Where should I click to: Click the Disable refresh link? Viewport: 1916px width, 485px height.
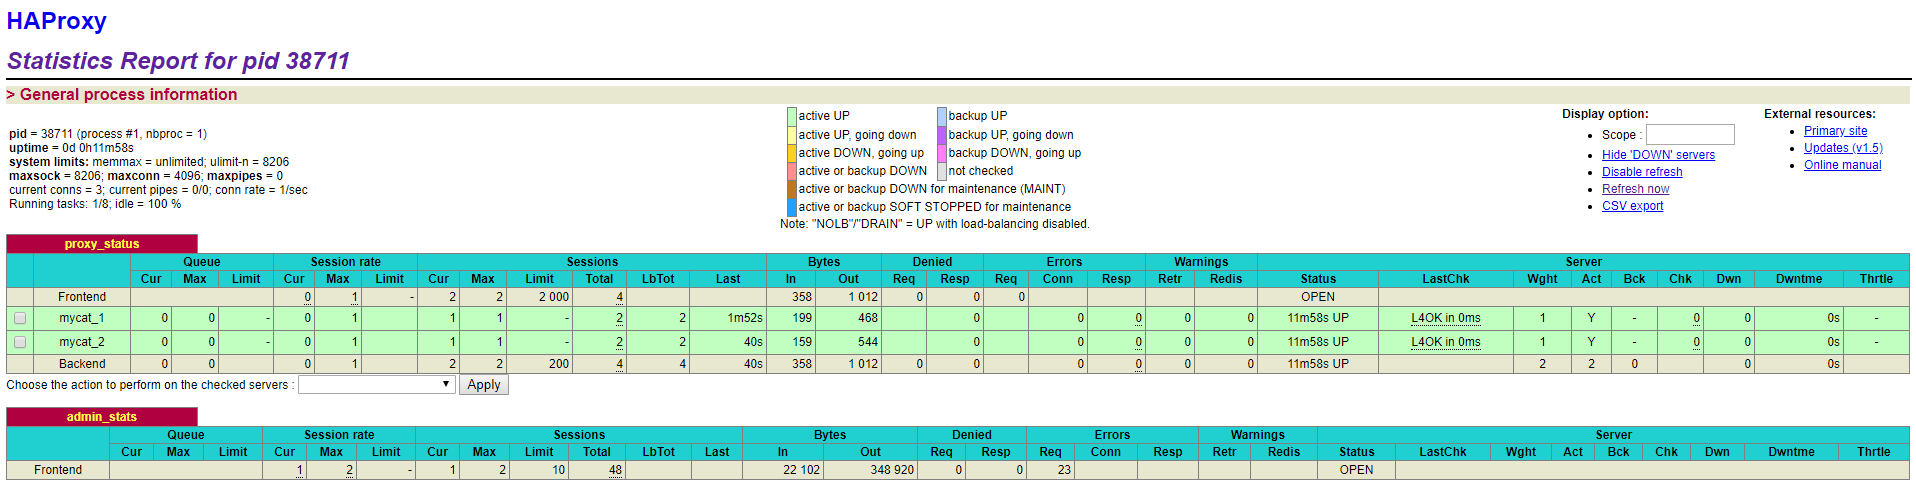click(x=1642, y=172)
